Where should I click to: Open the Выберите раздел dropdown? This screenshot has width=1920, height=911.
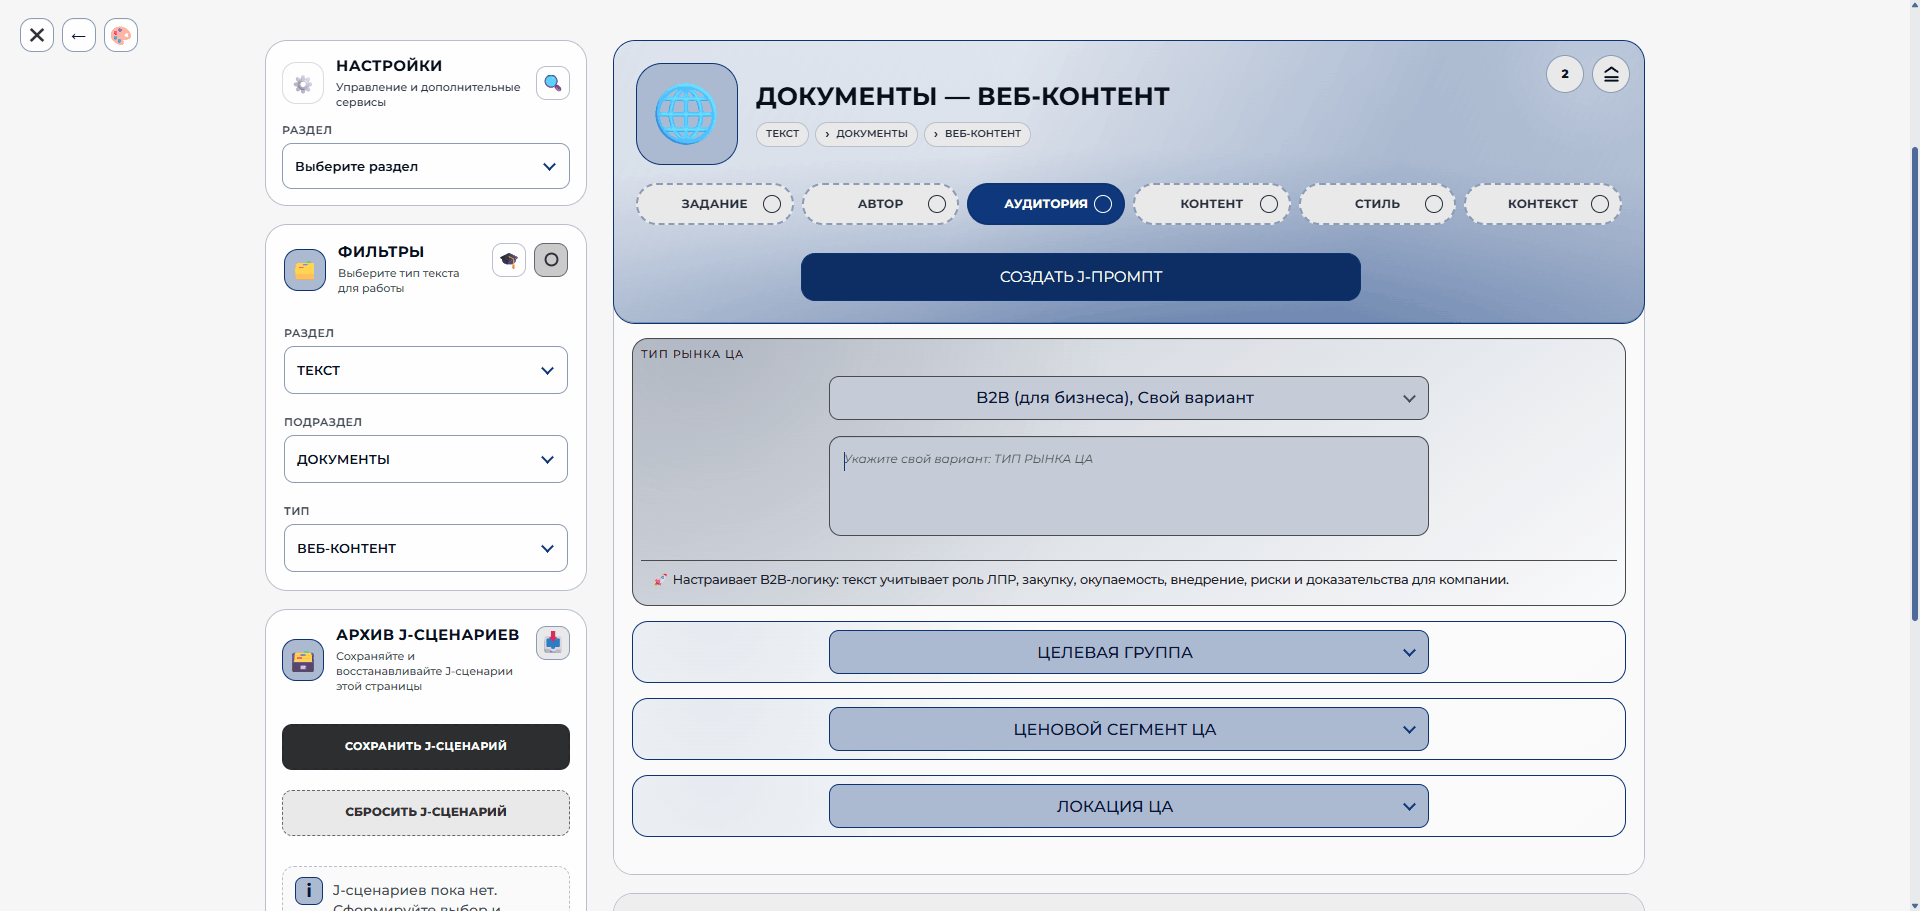pyautogui.click(x=426, y=166)
